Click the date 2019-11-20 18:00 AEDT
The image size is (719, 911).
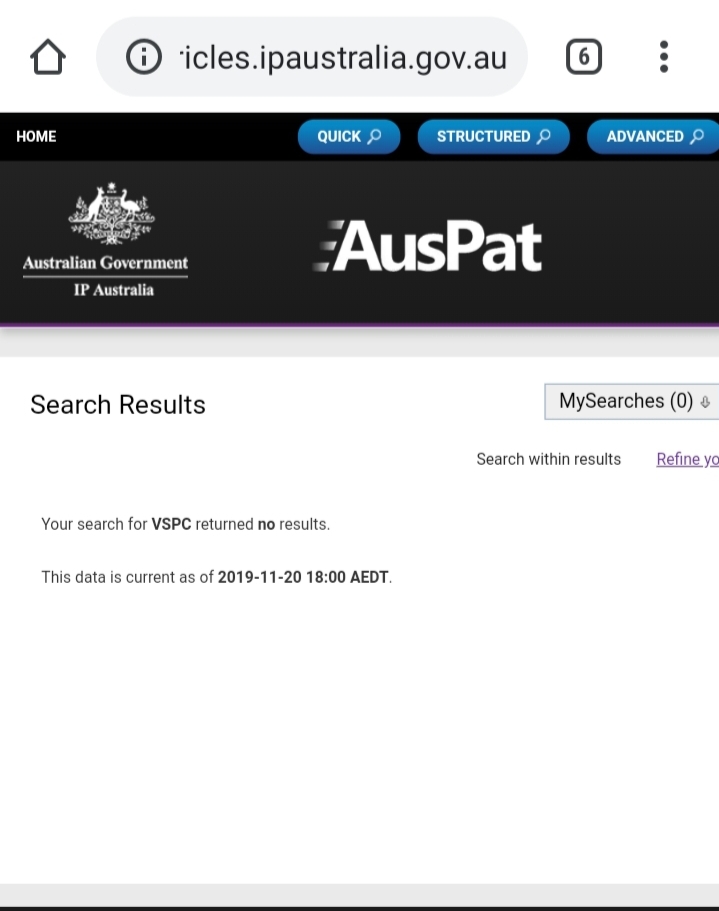303,577
